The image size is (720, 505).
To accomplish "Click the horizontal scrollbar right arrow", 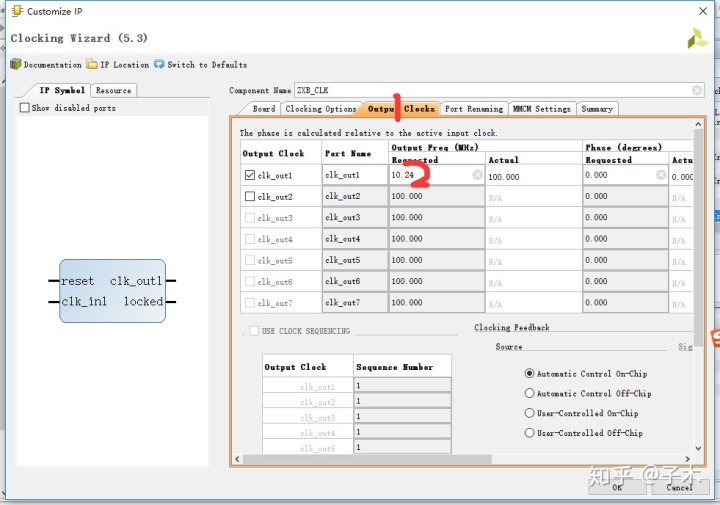I will [687, 459].
